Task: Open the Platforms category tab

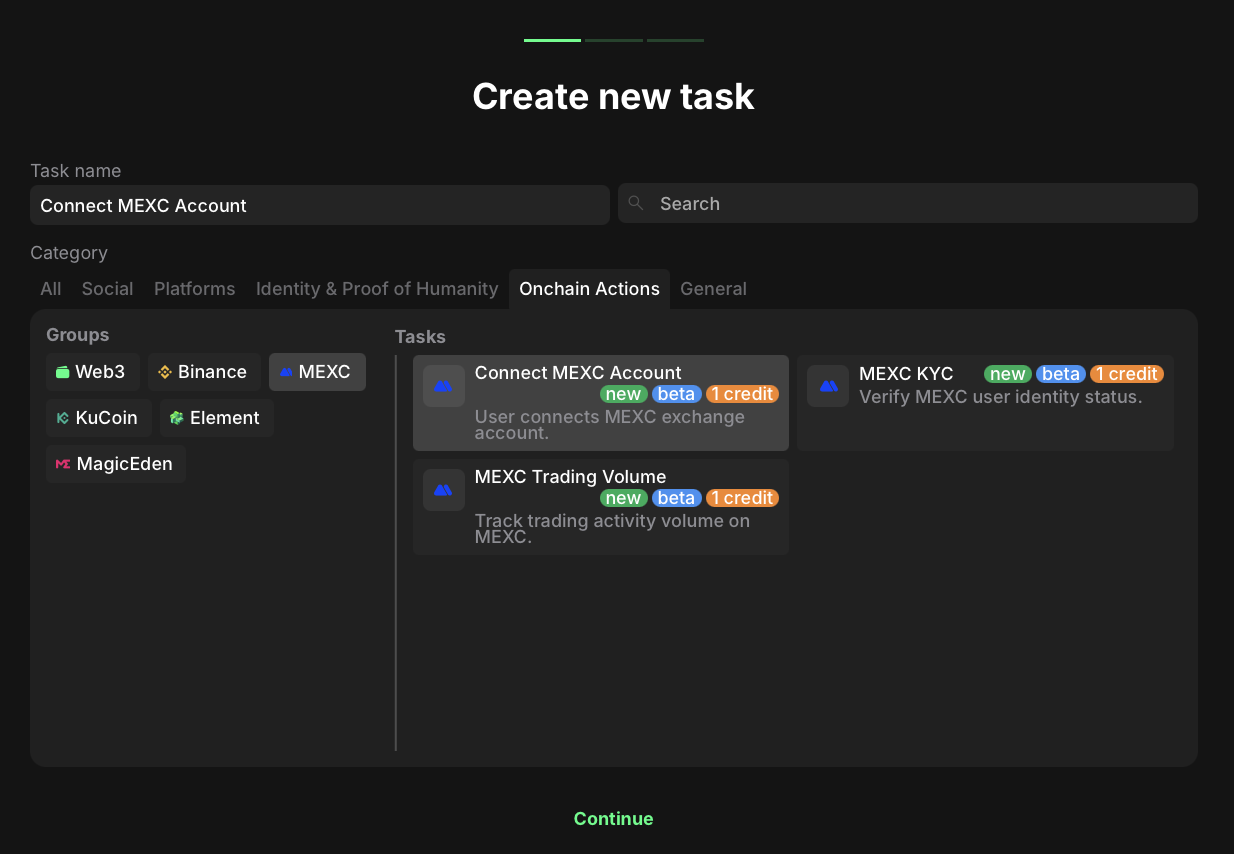Action: tap(194, 289)
